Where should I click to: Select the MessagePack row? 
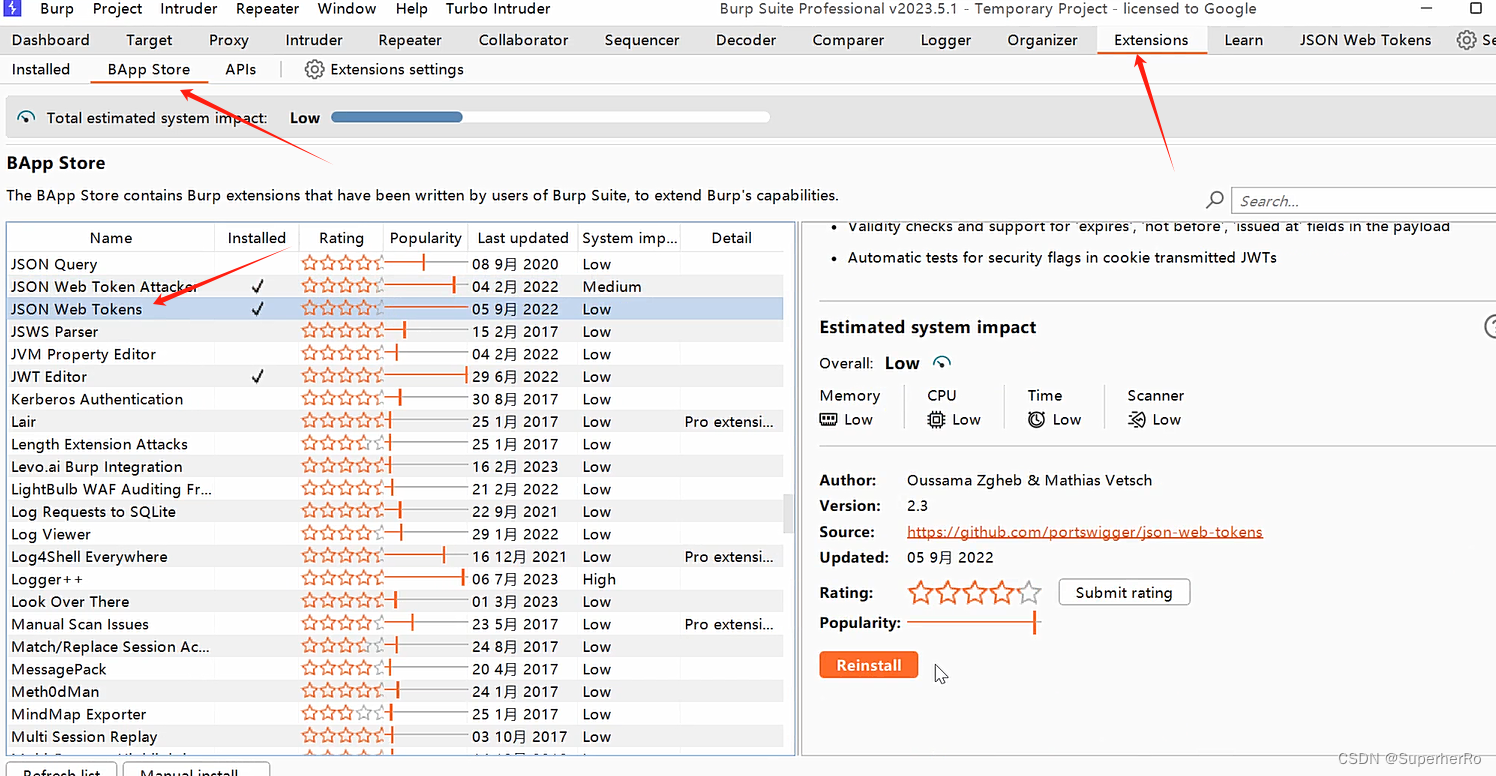point(395,669)
